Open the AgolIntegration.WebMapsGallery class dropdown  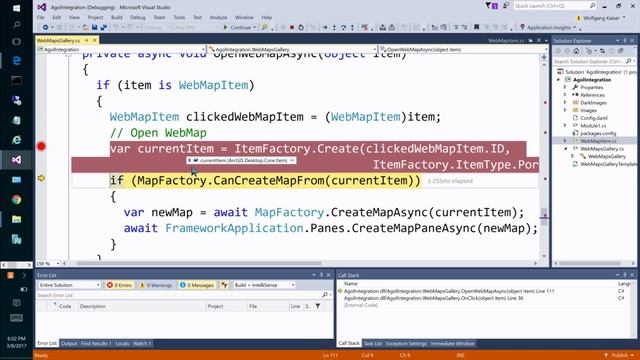(x=292, y=49)
